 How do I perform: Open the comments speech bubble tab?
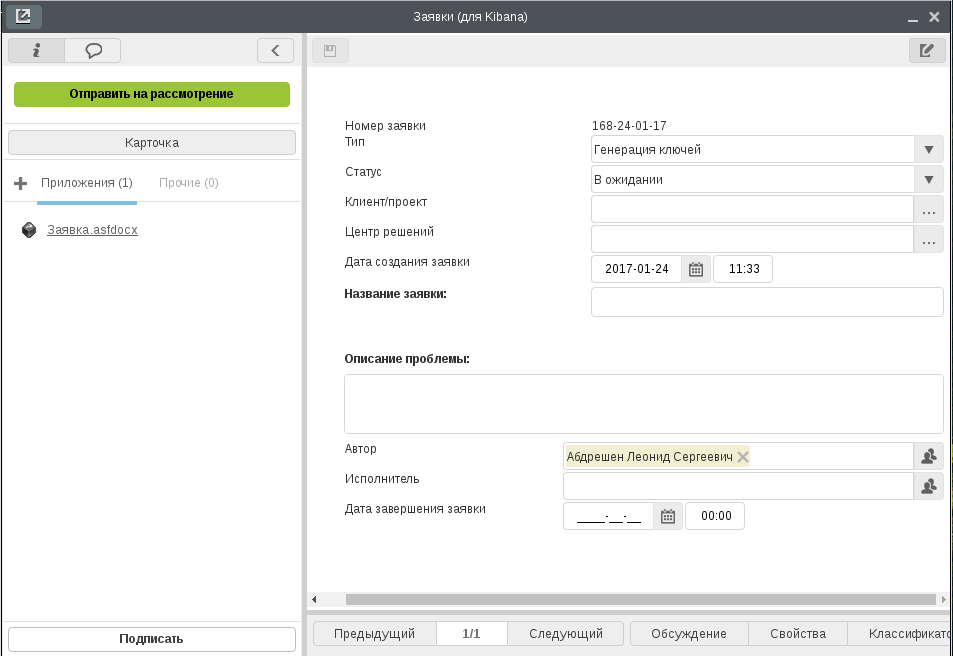coord(93,50)
